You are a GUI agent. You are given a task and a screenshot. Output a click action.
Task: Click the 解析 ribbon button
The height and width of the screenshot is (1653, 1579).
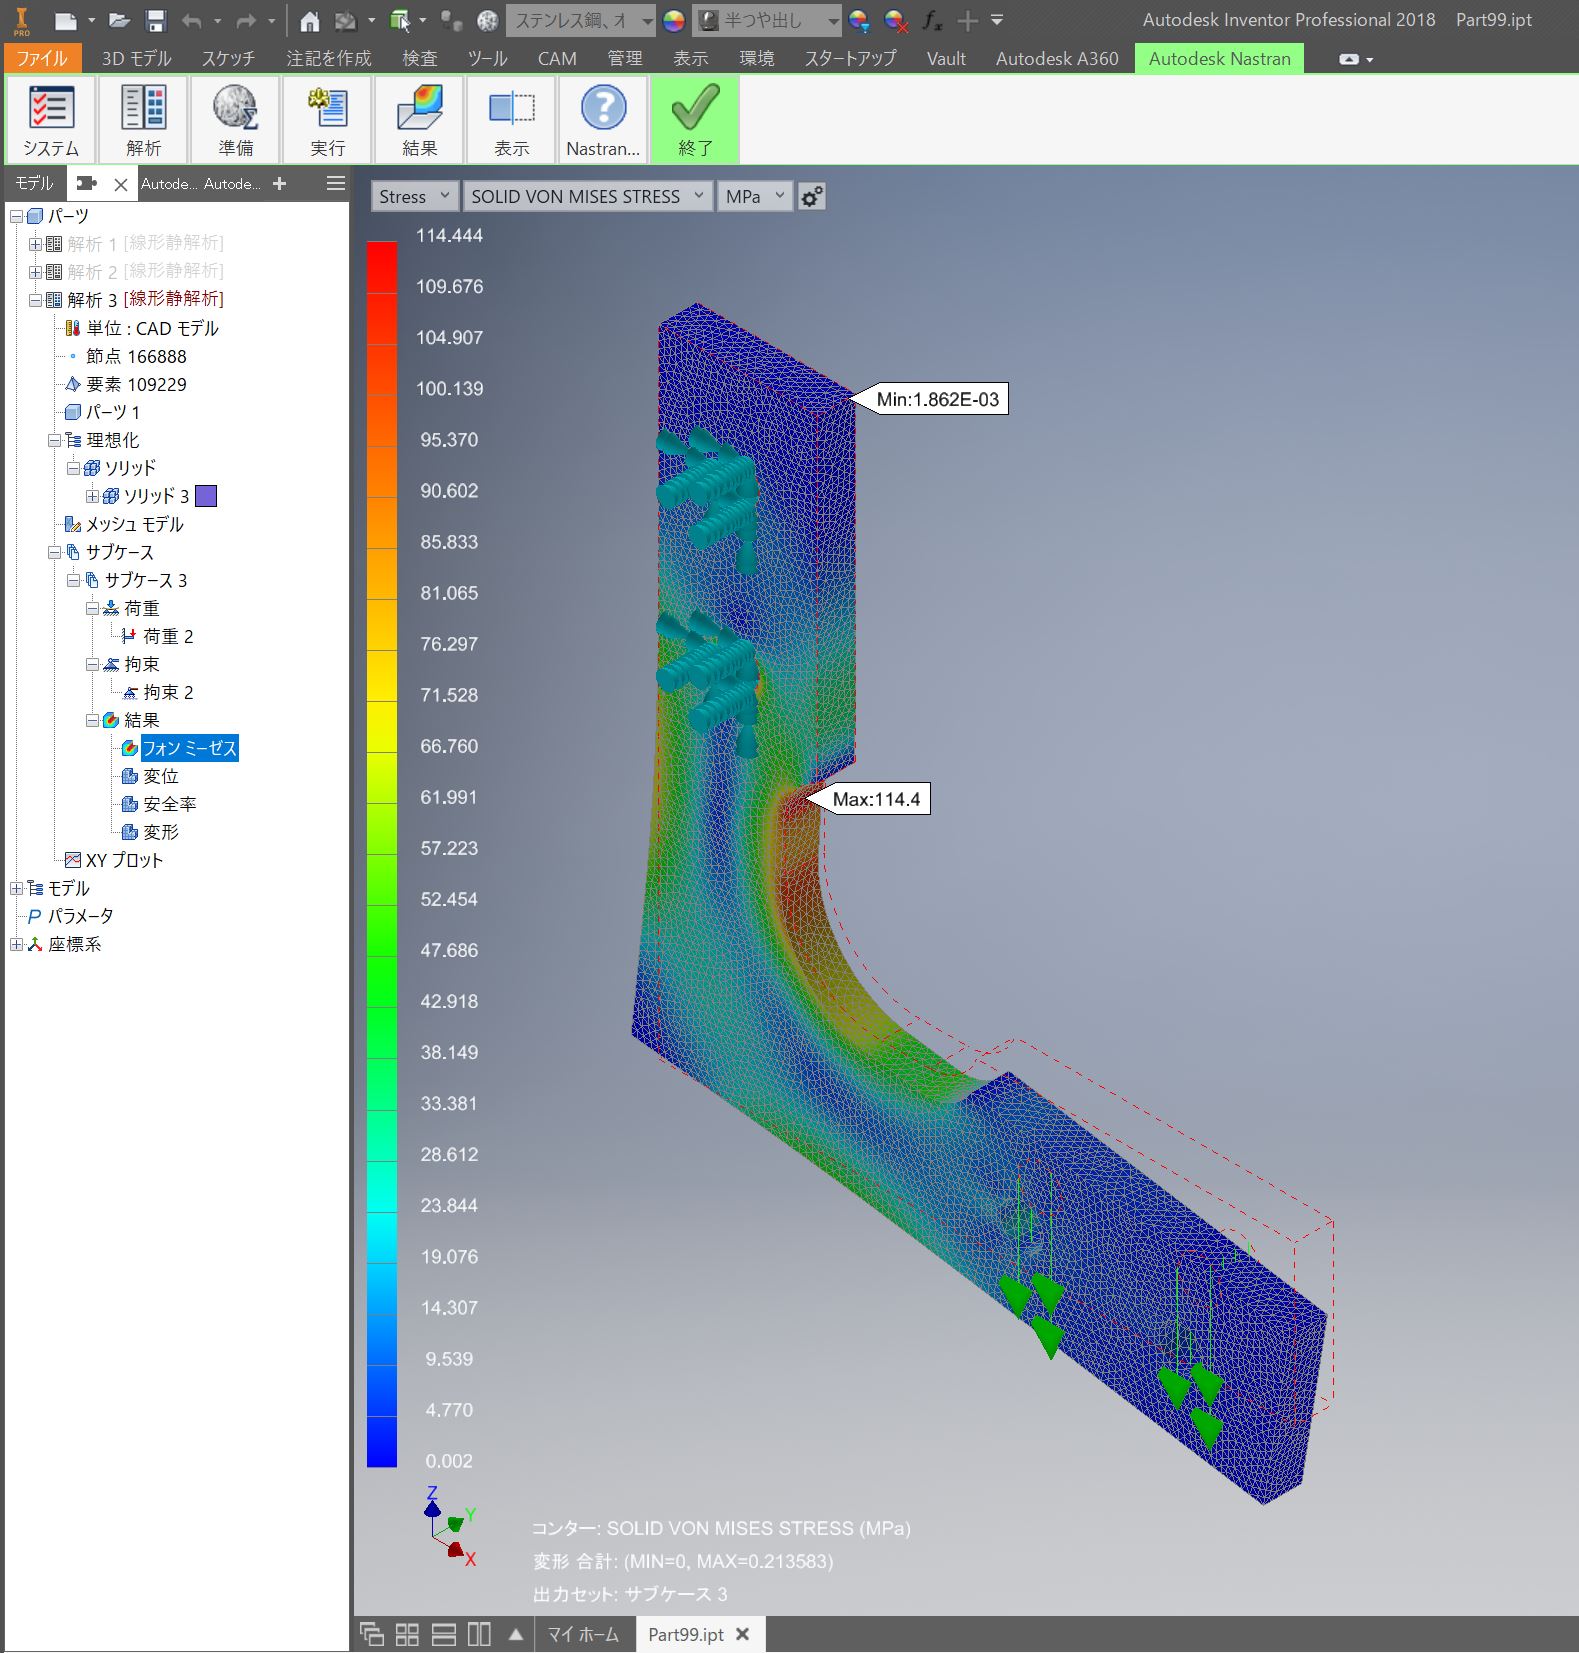pyautogui.click(x=143, y=119)
